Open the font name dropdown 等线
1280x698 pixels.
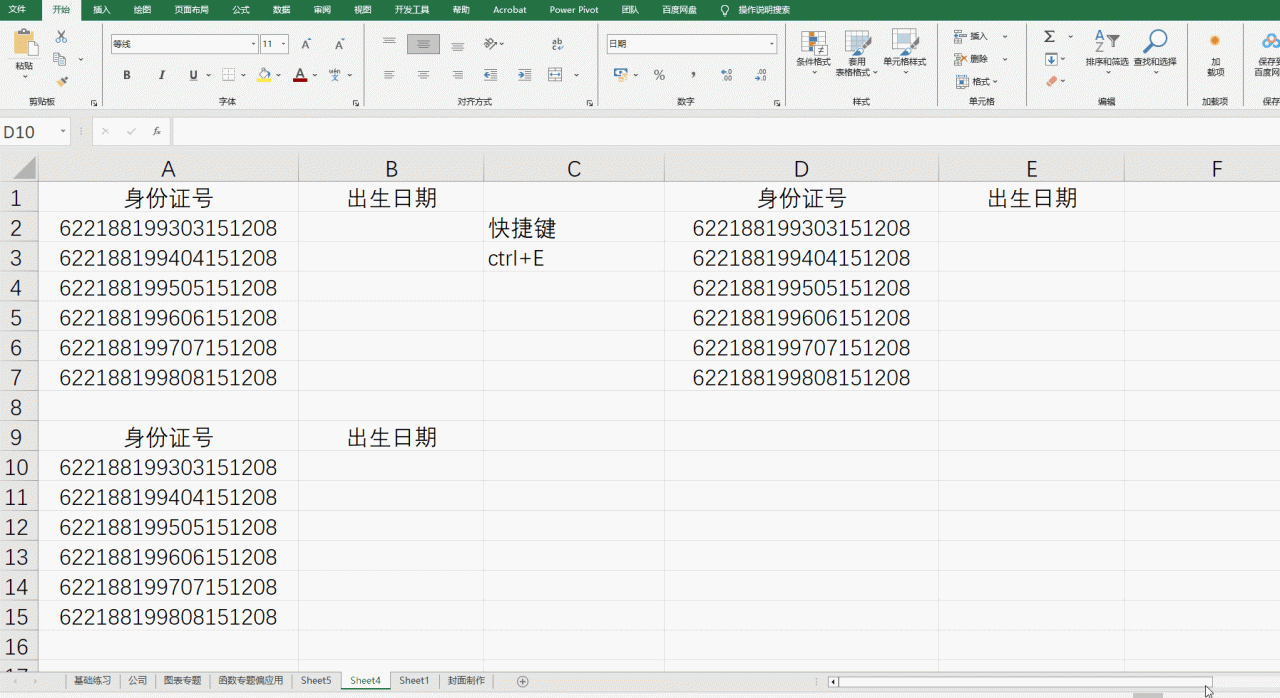(x=253, y=44)
